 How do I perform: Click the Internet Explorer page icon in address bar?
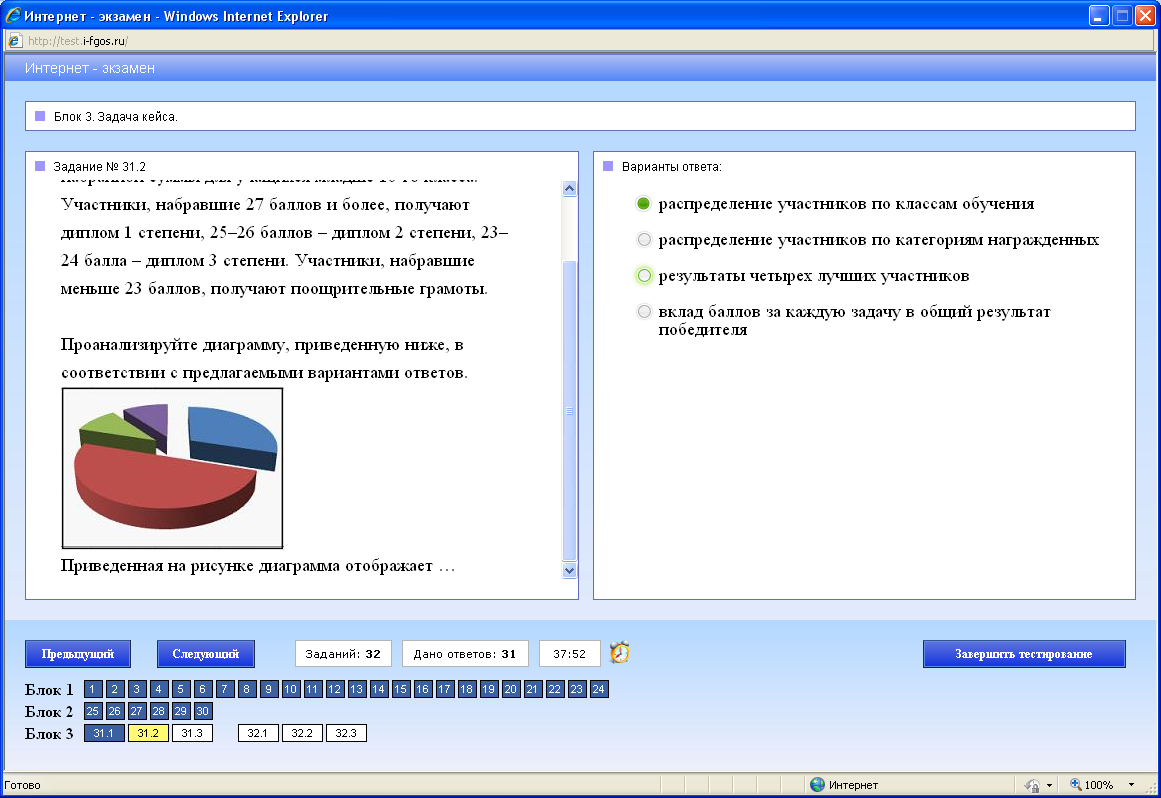15,41
